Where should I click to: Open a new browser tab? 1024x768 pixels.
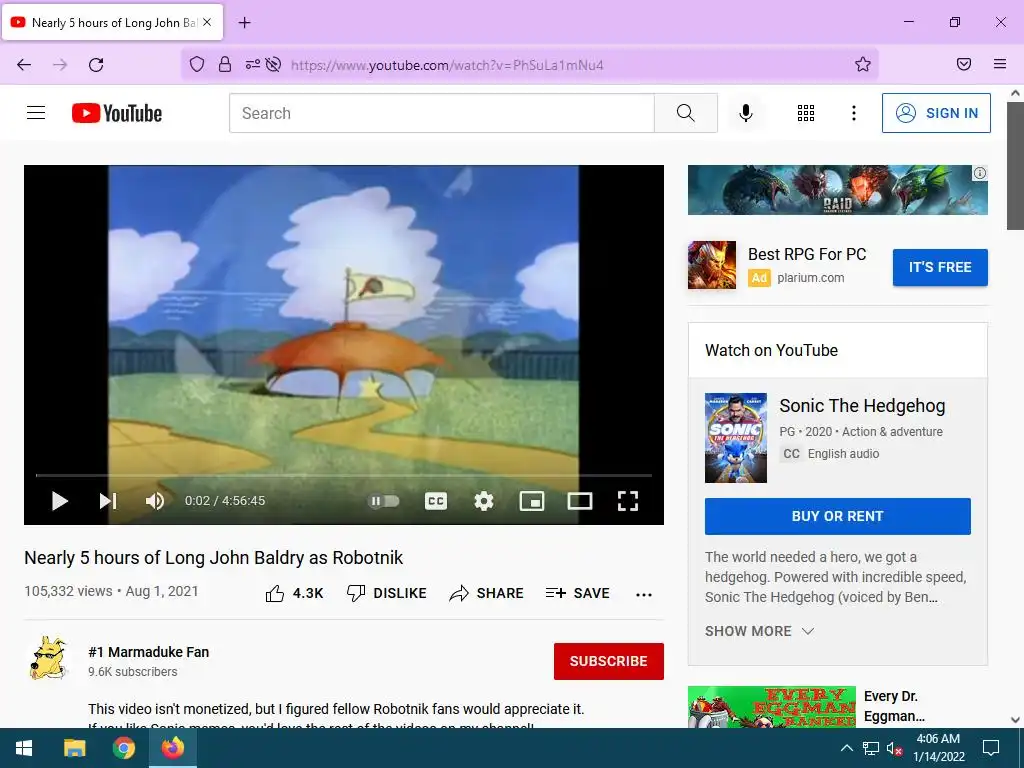tap(244, 23)
